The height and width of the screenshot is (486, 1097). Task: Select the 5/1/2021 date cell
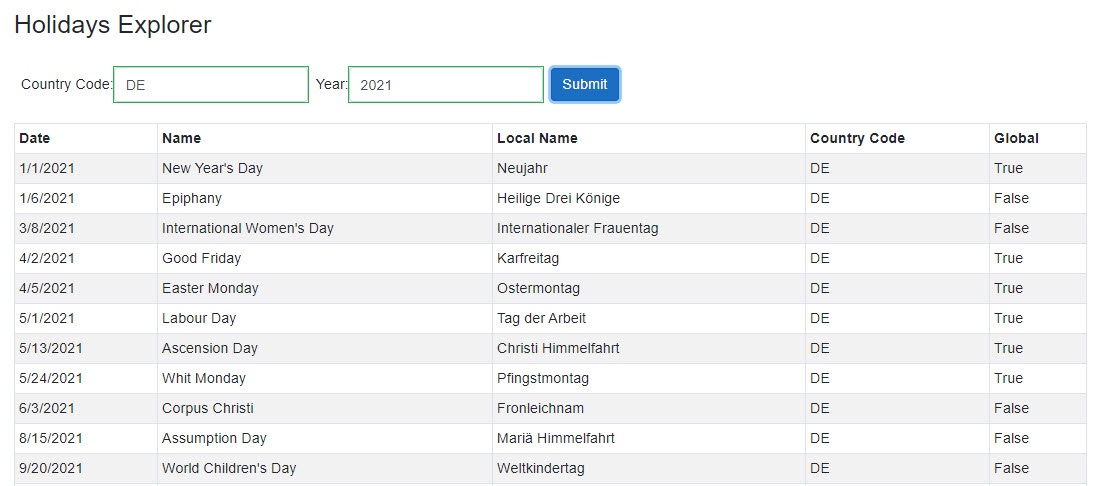click(x=47, y=318)
